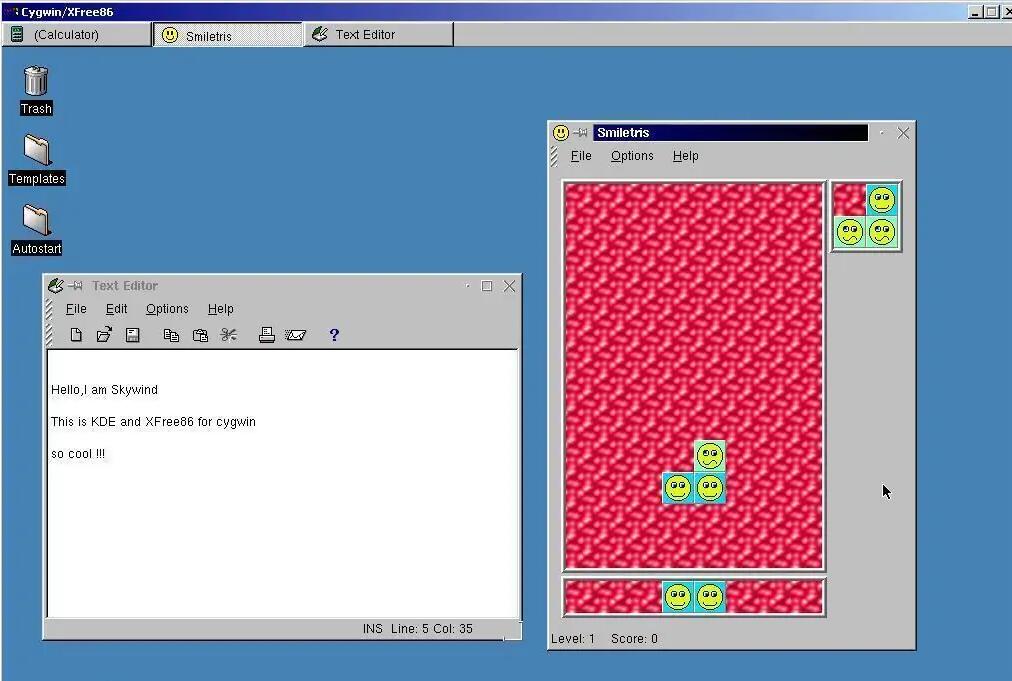Print the document using the printer icon

point(266,335)
